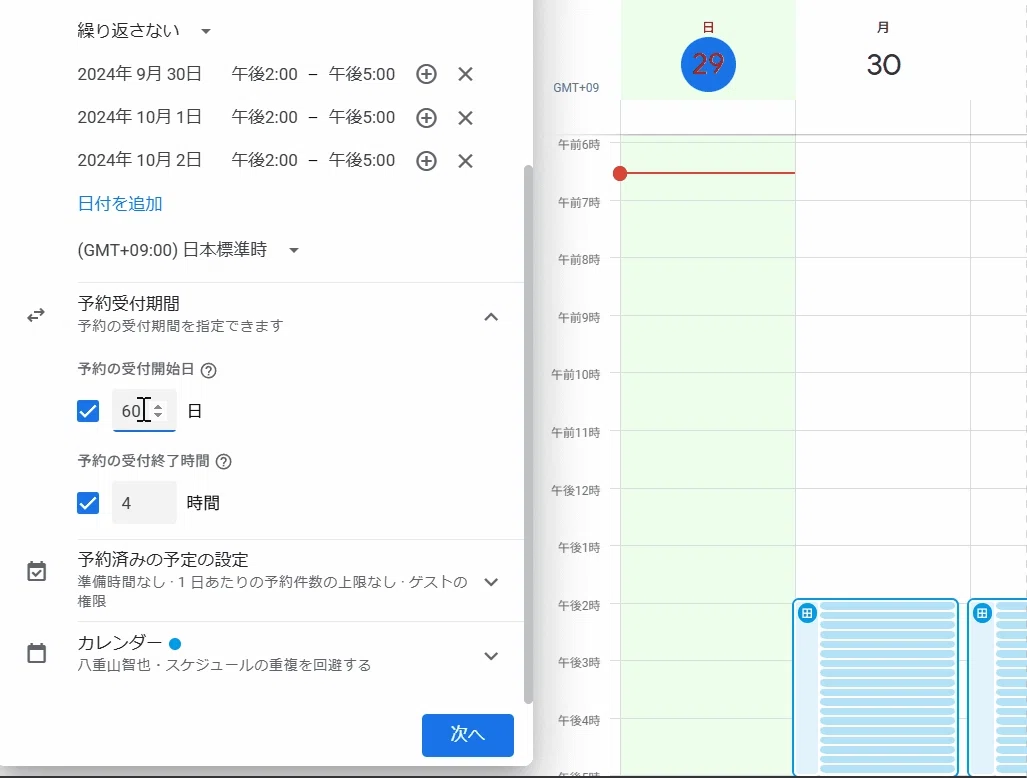Click the 八重山智也 calendar description text
The height and width of the screenshot is (778, 1027).
[x=224, y=665]
